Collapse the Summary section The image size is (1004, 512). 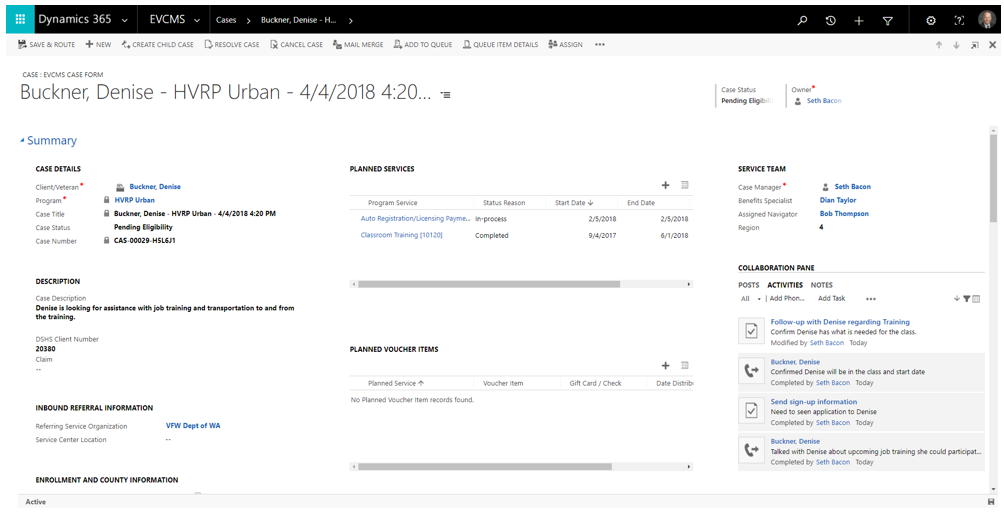coord(23,141)
